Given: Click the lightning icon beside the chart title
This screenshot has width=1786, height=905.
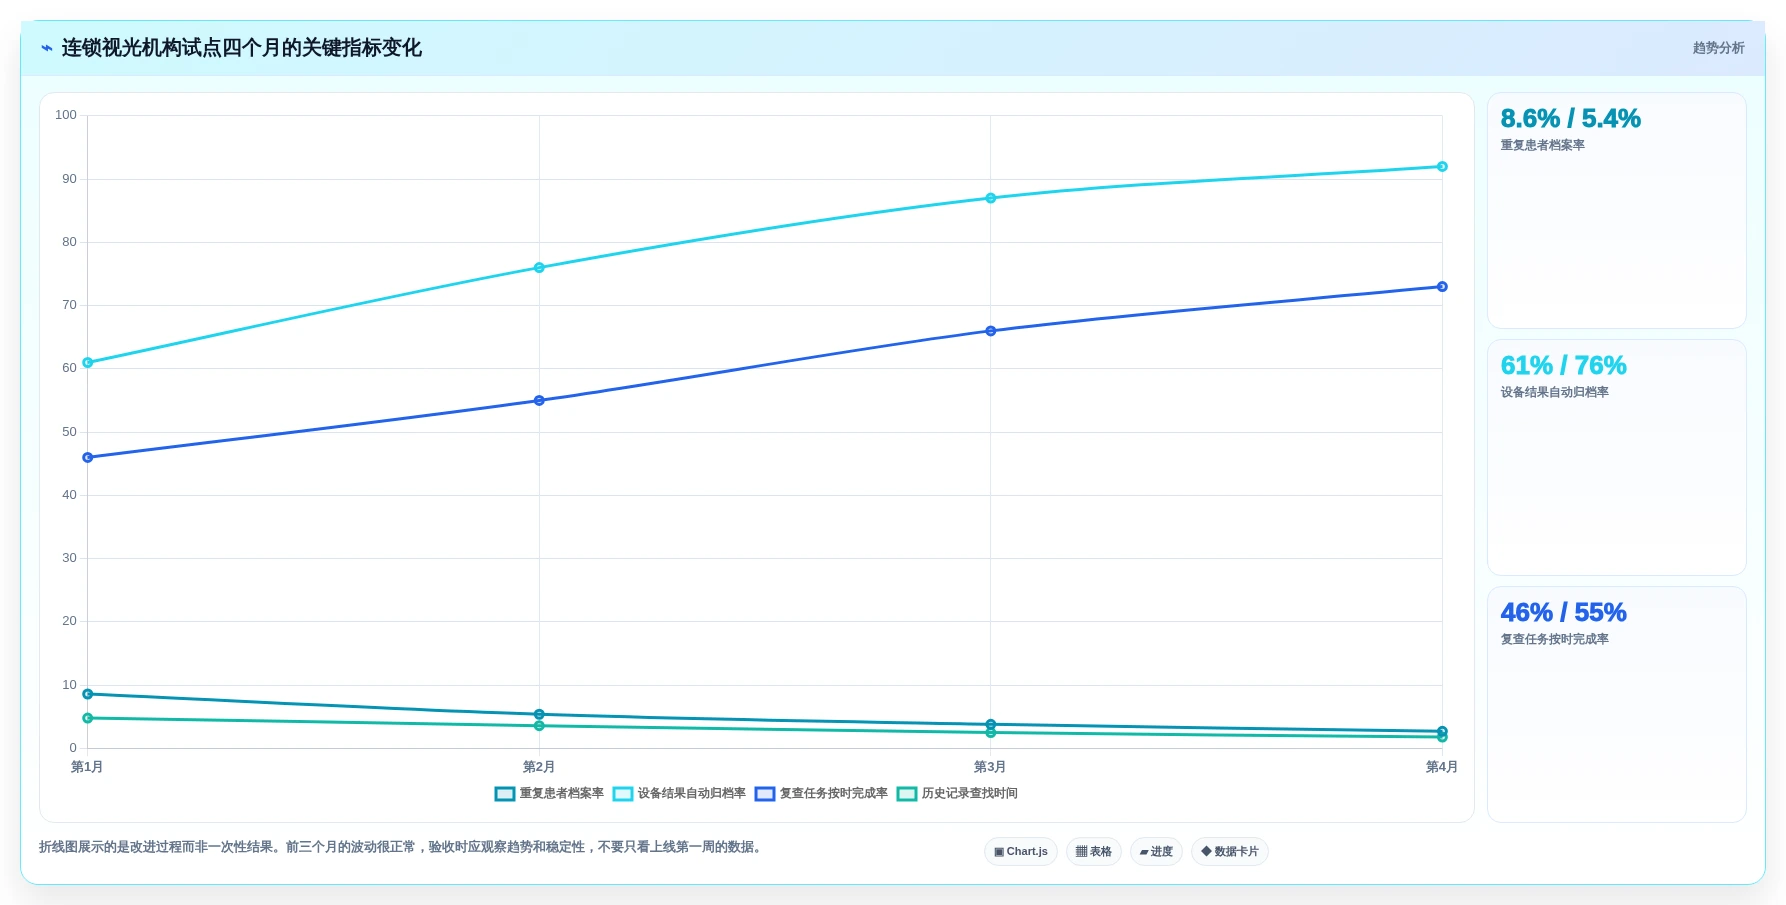Looking at the screenshot, I should (x=47, y=48).
